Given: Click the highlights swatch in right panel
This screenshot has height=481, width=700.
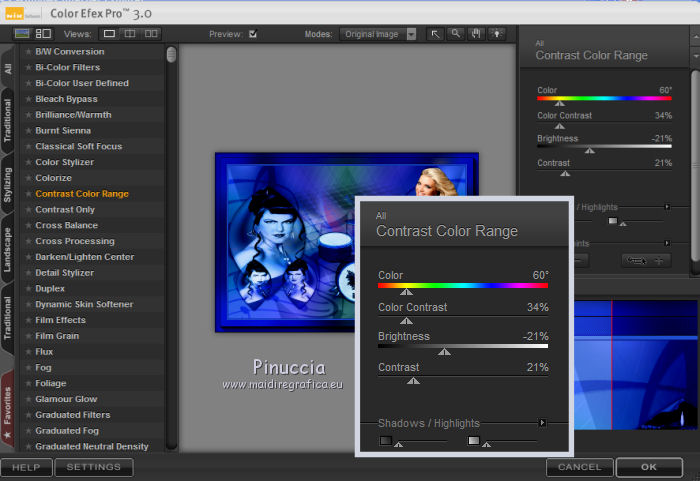Looking at the screenshot, I should coord(612,221).
